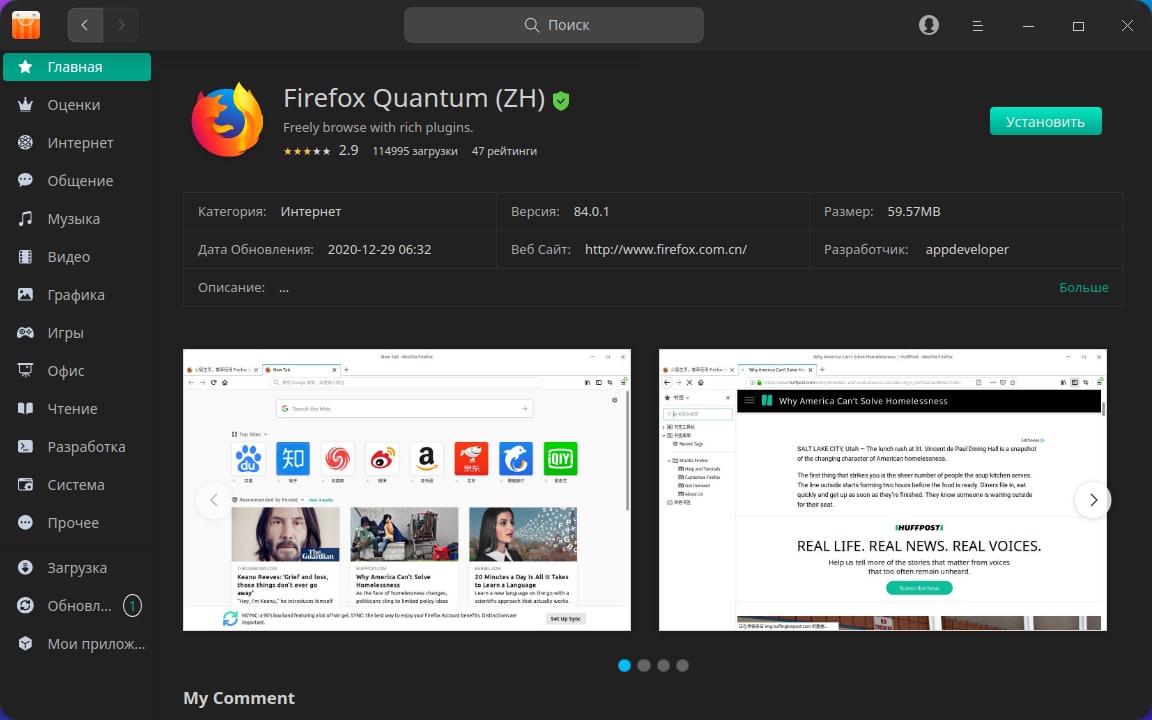Go back with the left arrow button
The height and width of the screenshot is (720, 1152).
click(x=85, y=25)
